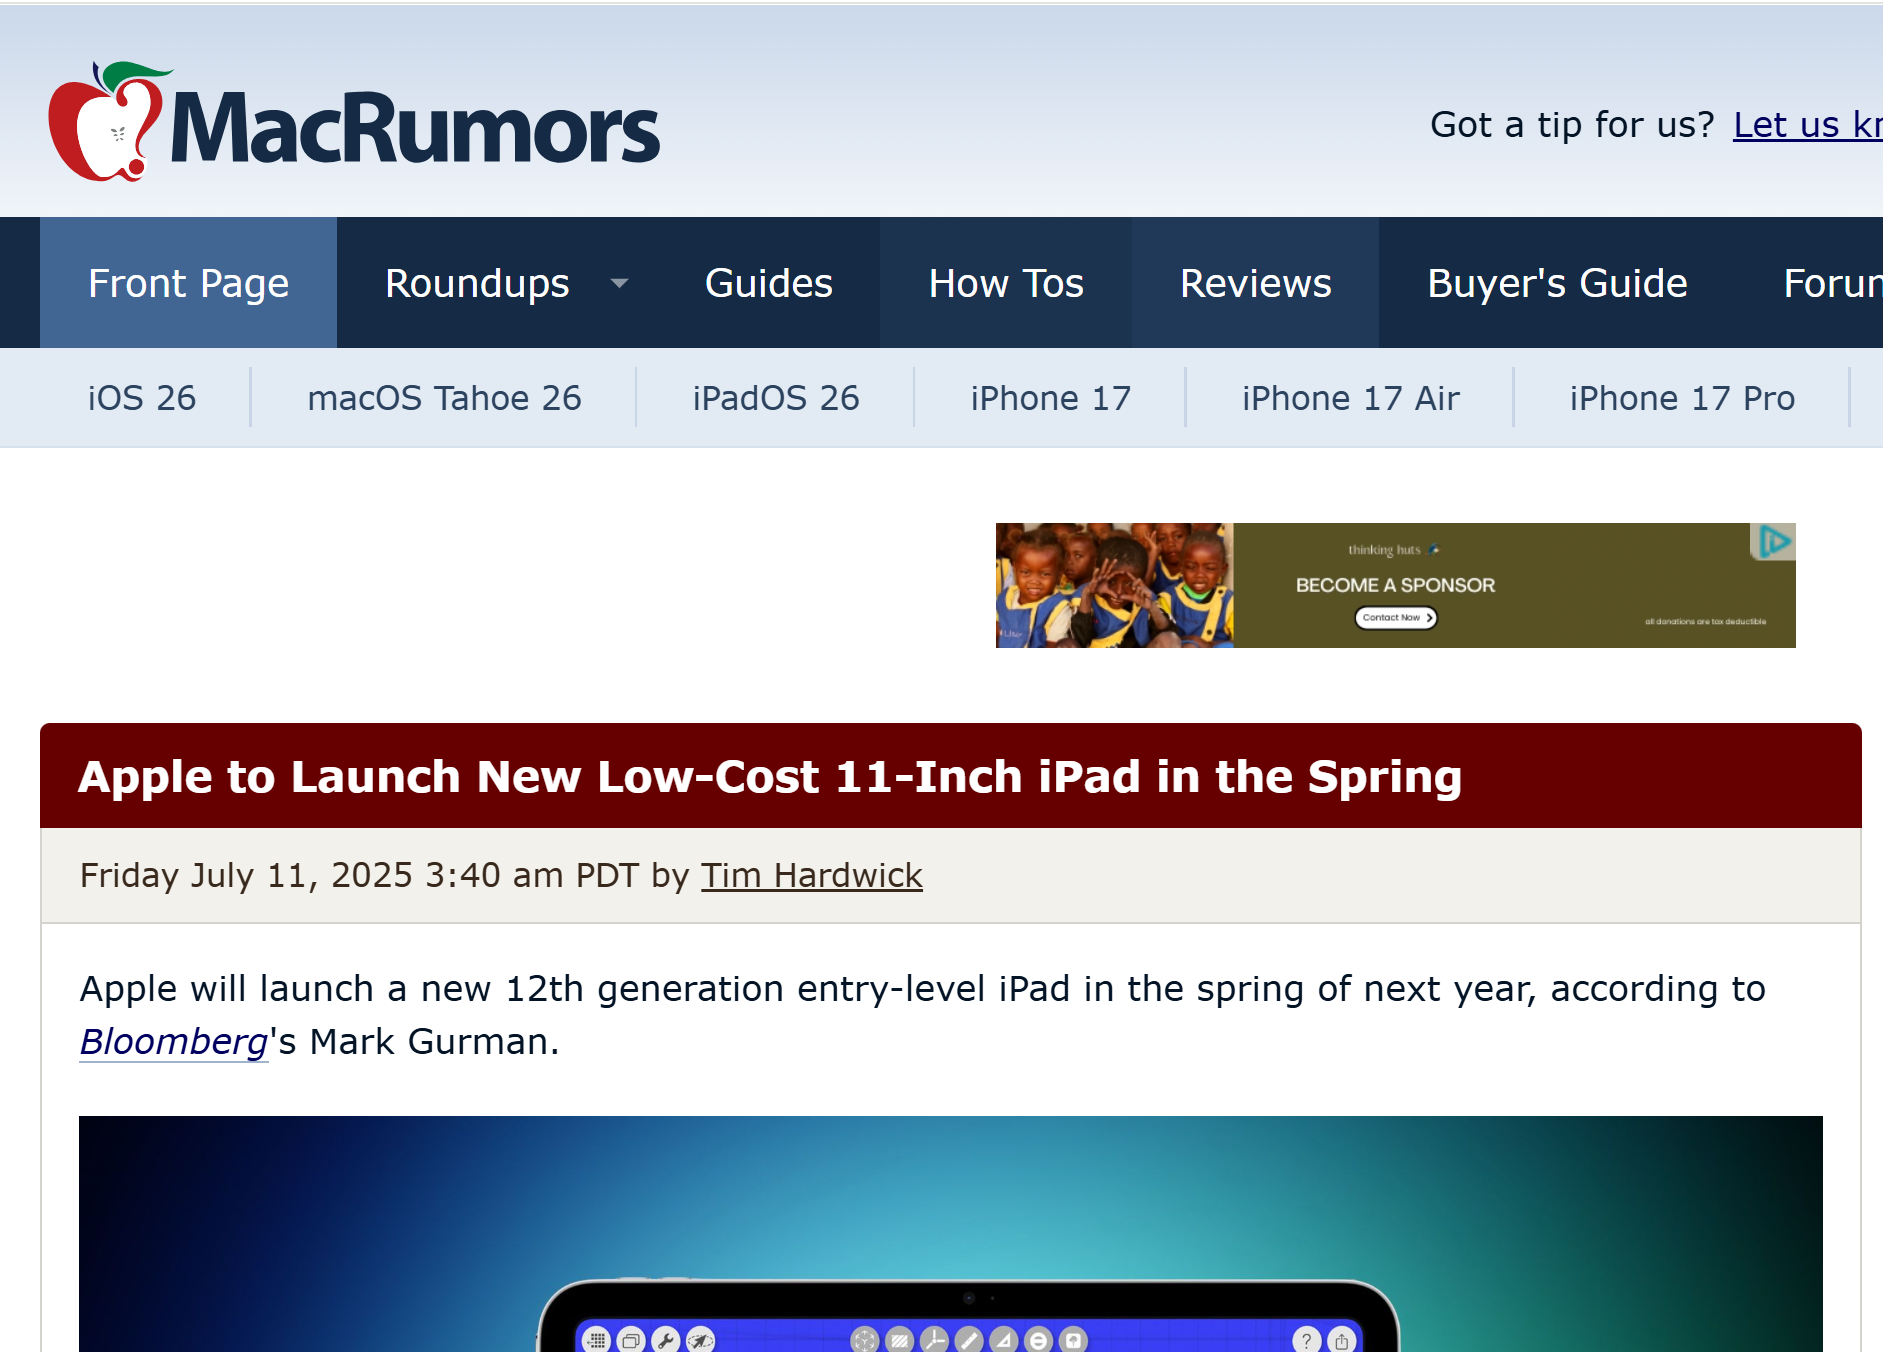Open the iPhone 17 roundup
The height and width of the screenshot is (1352, 1883).
pos(1050,398)
